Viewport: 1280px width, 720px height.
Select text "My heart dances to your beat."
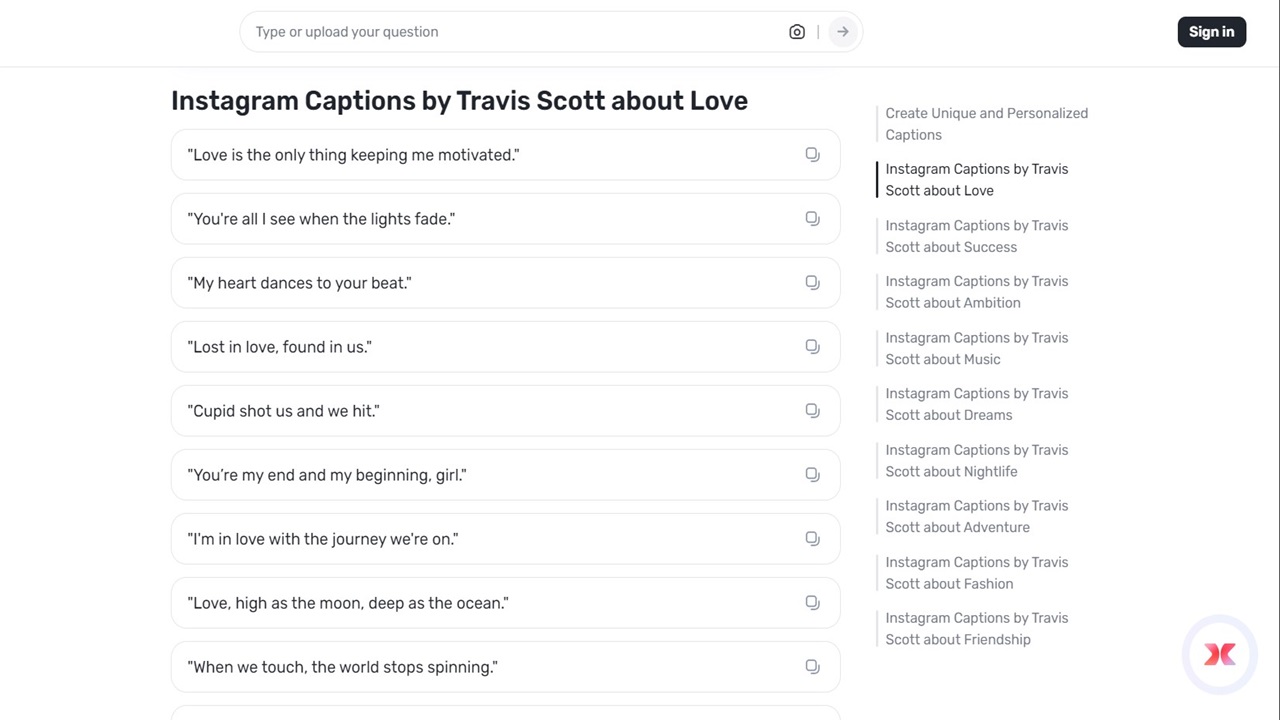click(x=299, y=283)
